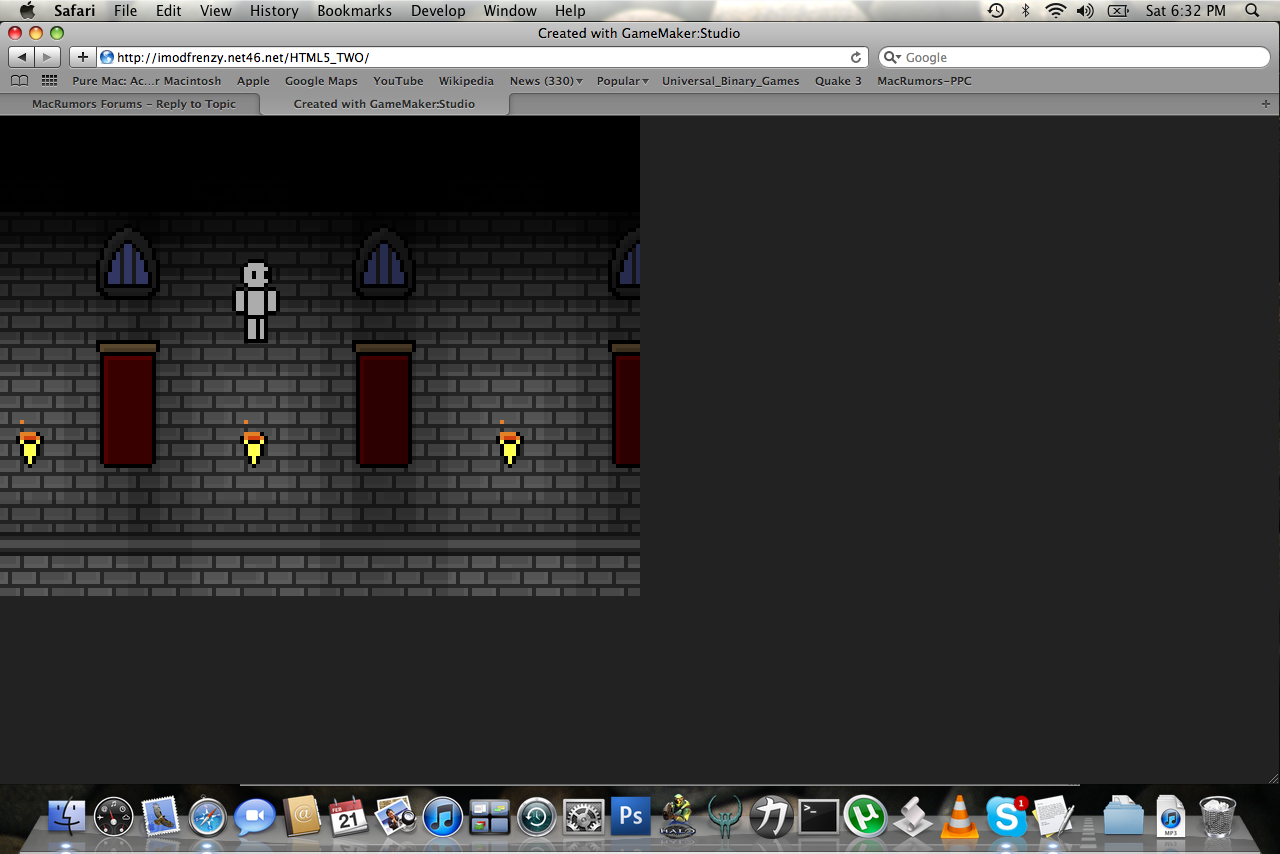1280x854 pixels.
Task: Open the Help menu
Action: (570, 11)
